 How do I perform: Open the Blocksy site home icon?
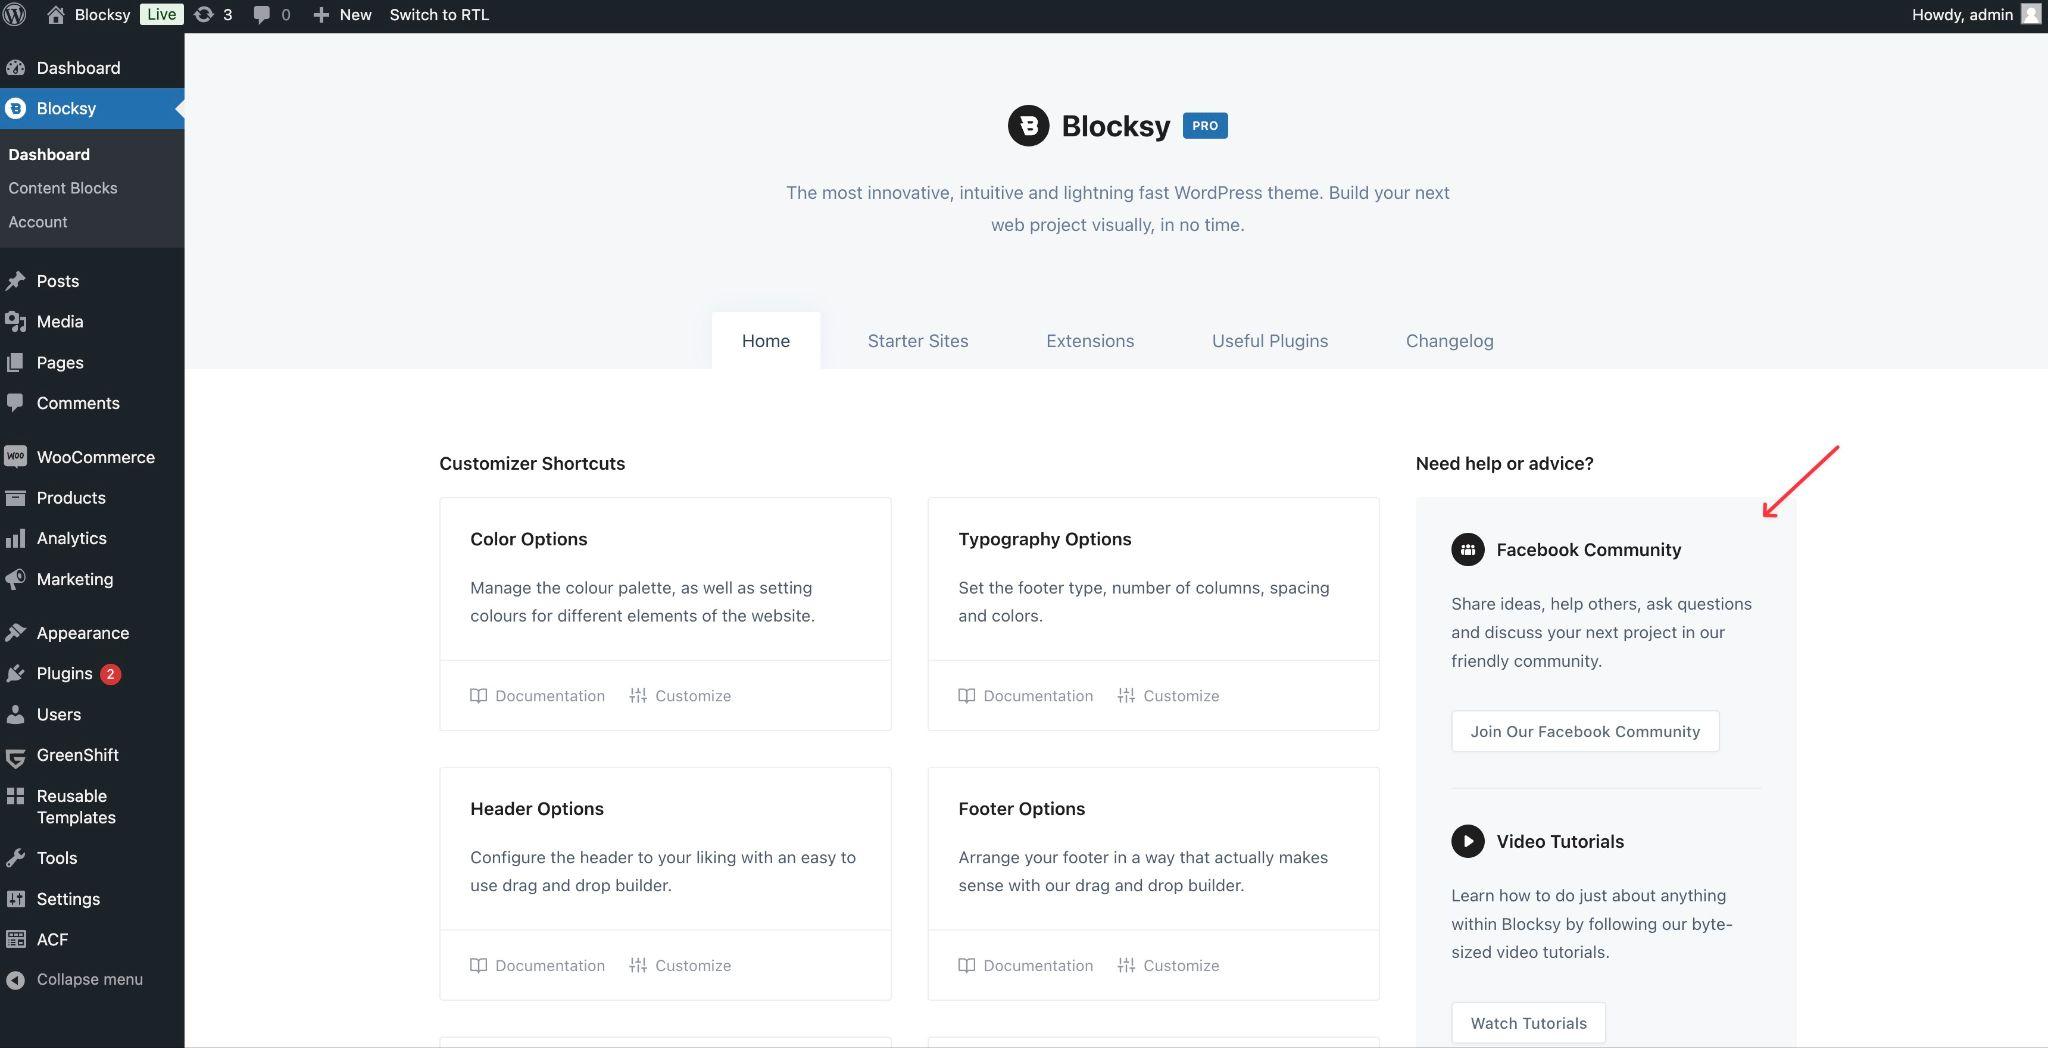click(56, 15)
